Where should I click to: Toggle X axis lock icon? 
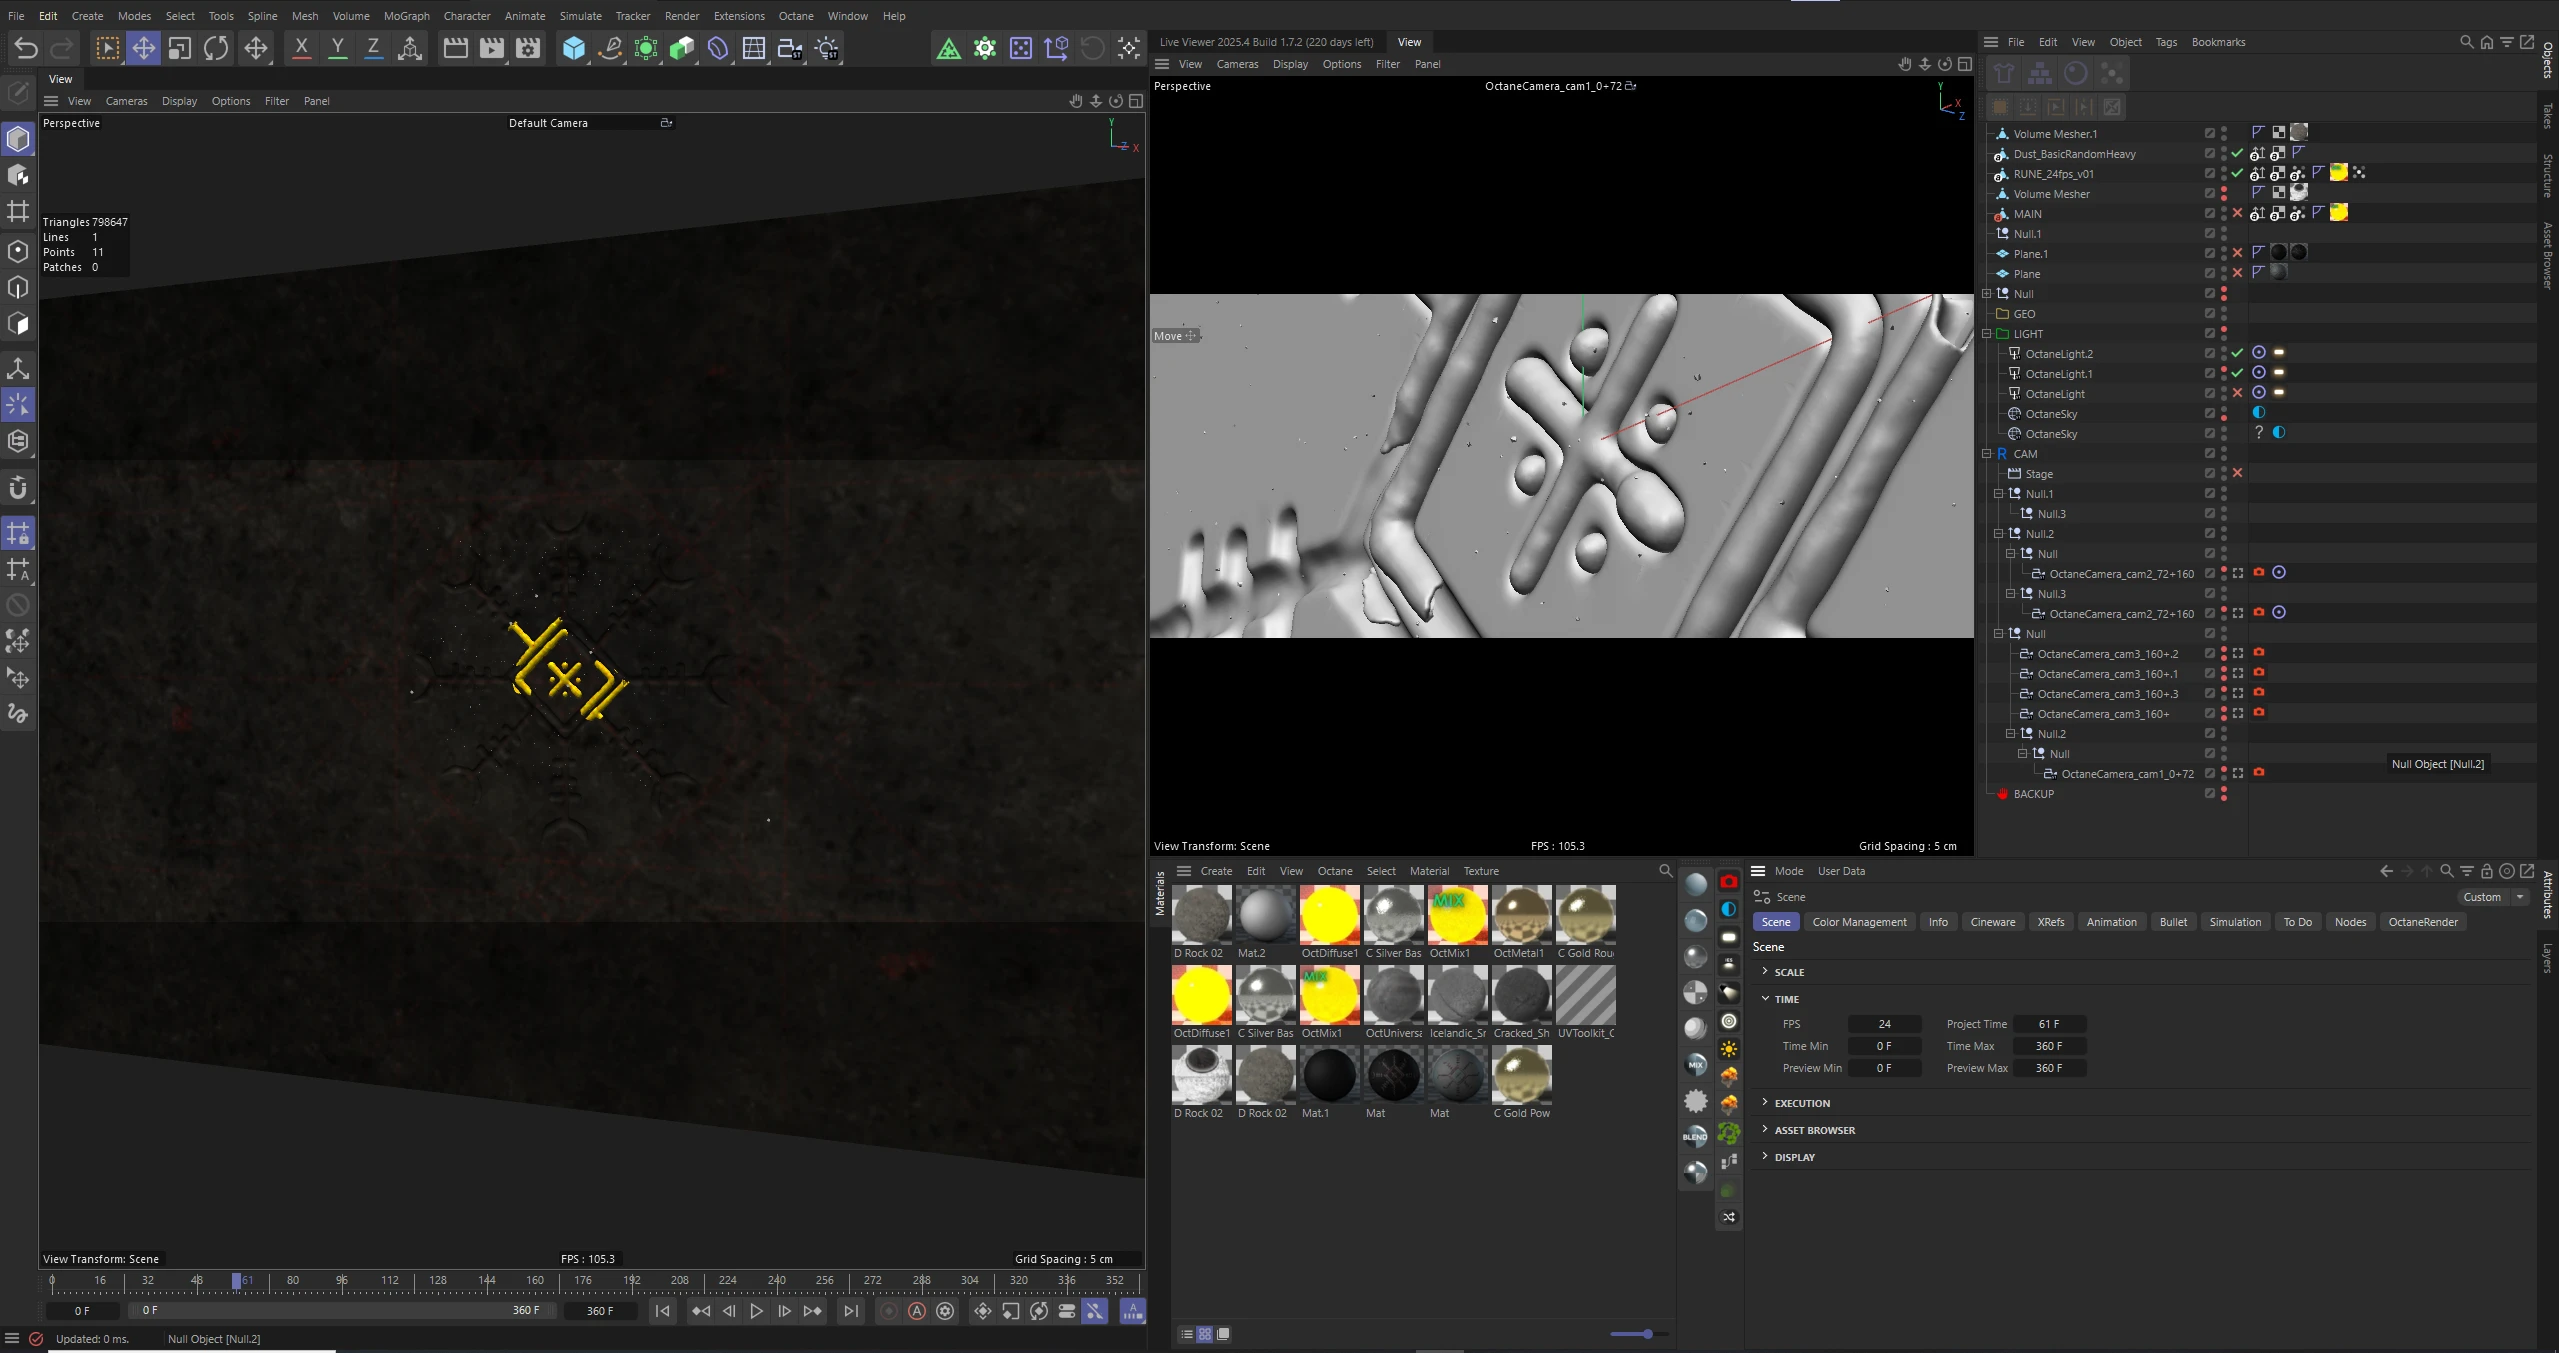(301, 48)
